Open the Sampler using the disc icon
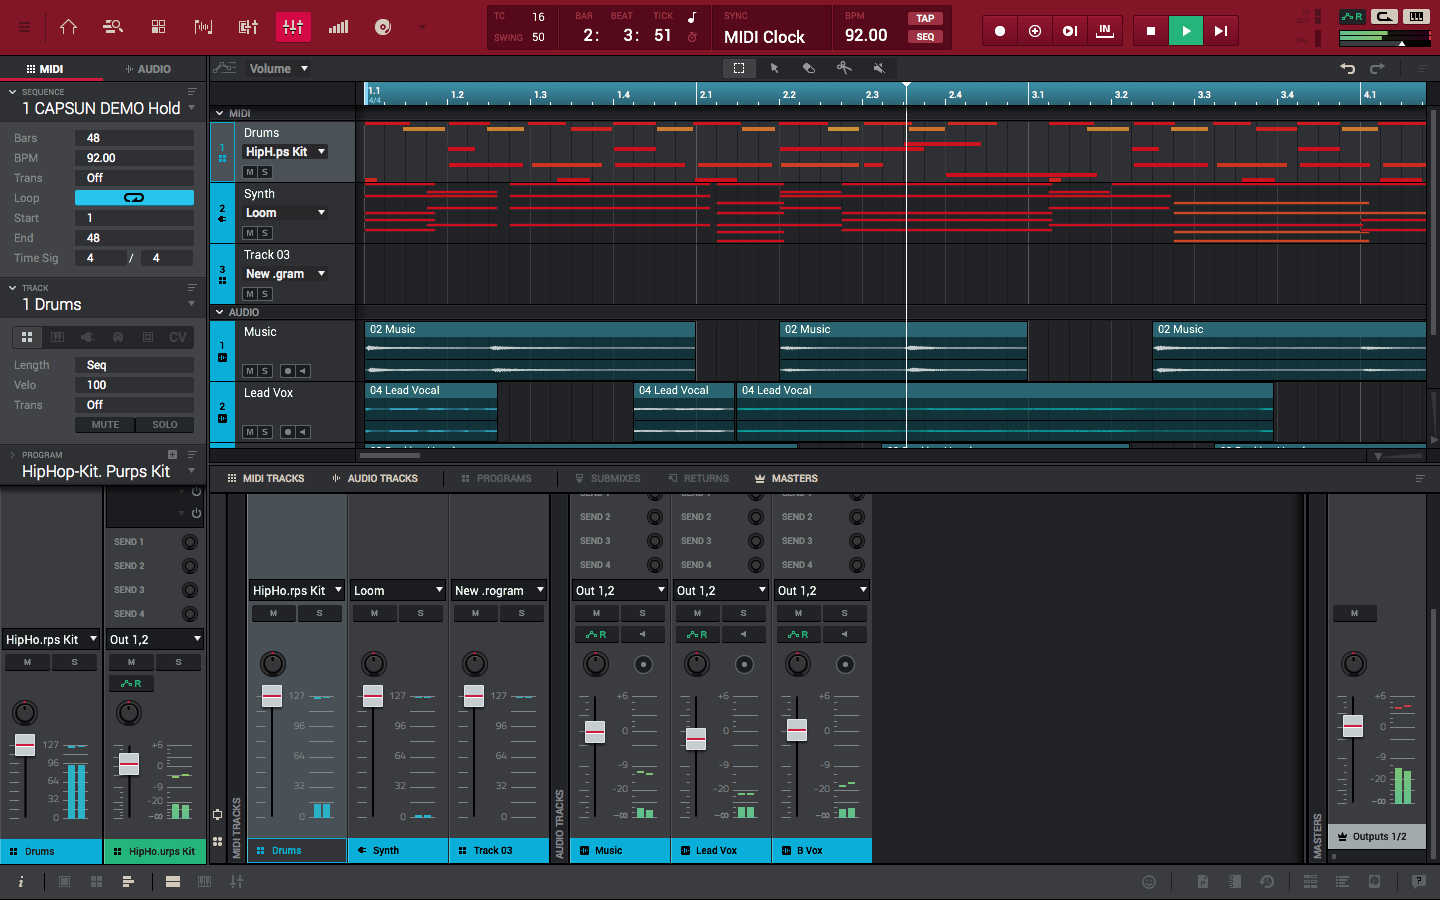This screenshot has width=1440, height=900. (x=383, y=27)
